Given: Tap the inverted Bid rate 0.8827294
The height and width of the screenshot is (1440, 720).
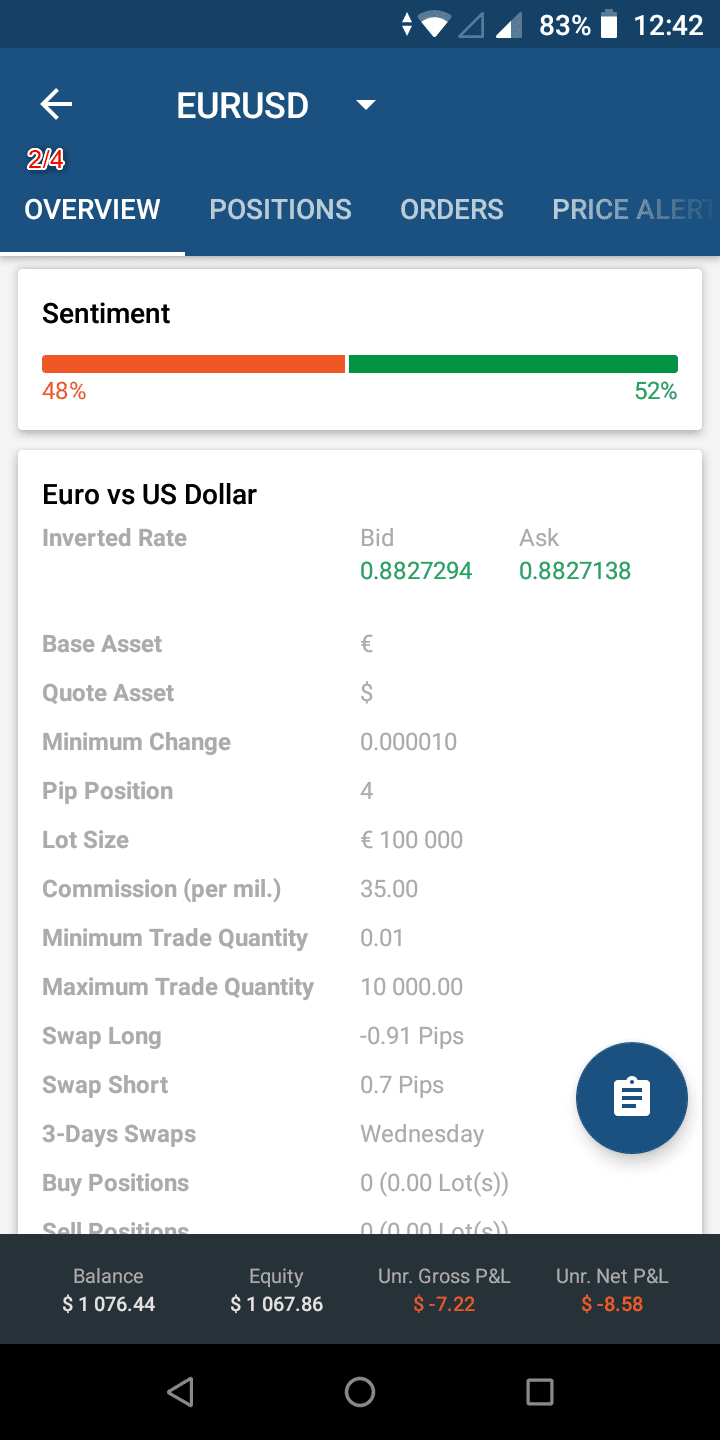Looking at the screenshot, I should (x=416, y=571).
